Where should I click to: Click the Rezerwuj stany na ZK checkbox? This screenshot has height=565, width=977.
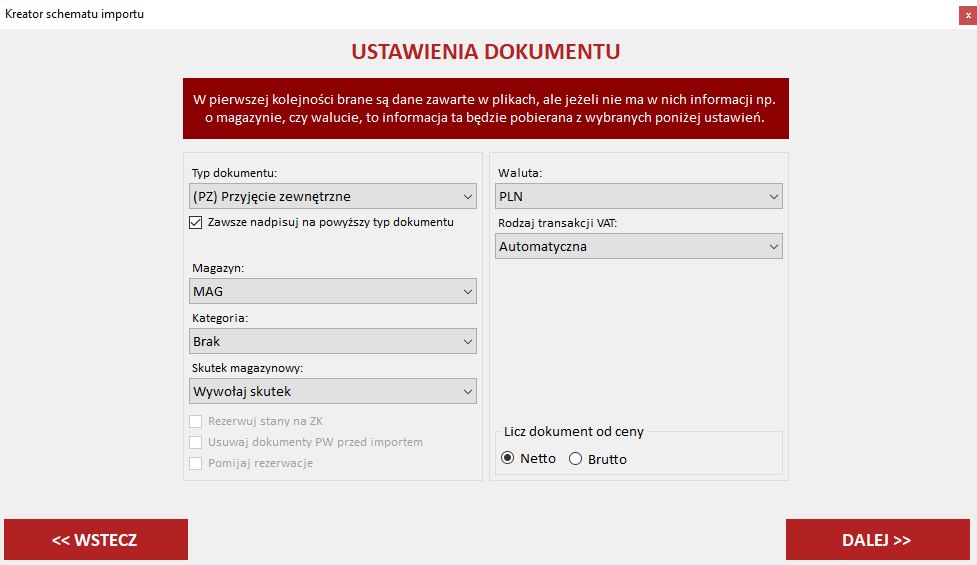[196, 422]
